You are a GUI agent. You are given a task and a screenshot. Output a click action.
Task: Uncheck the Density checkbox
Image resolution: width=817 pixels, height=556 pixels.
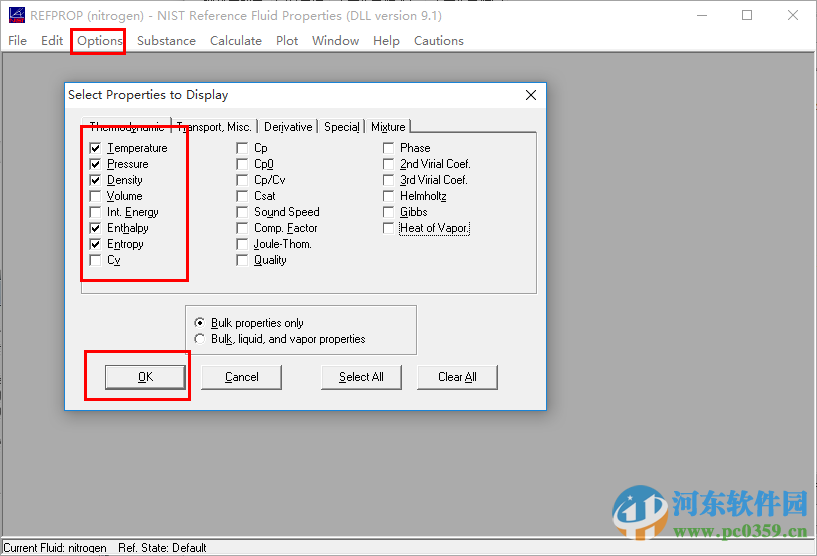point(95,180)
